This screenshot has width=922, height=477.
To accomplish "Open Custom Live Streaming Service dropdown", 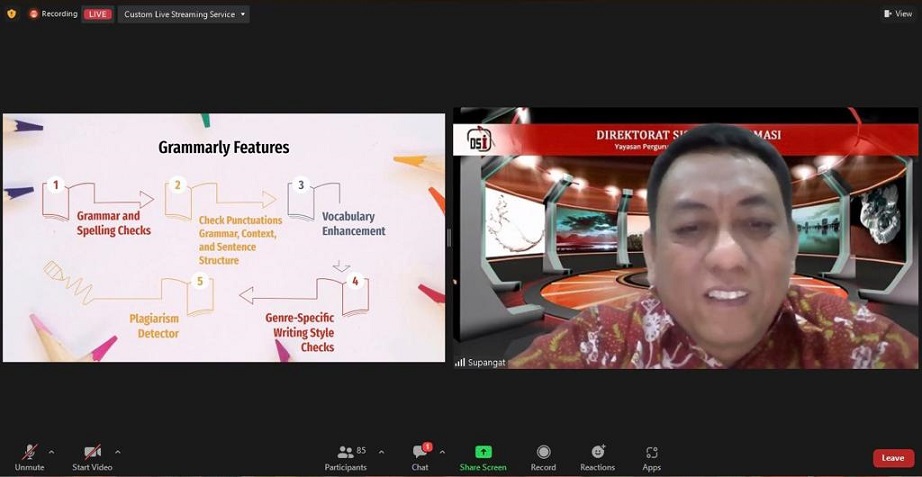I will click(x=184, y=14).
